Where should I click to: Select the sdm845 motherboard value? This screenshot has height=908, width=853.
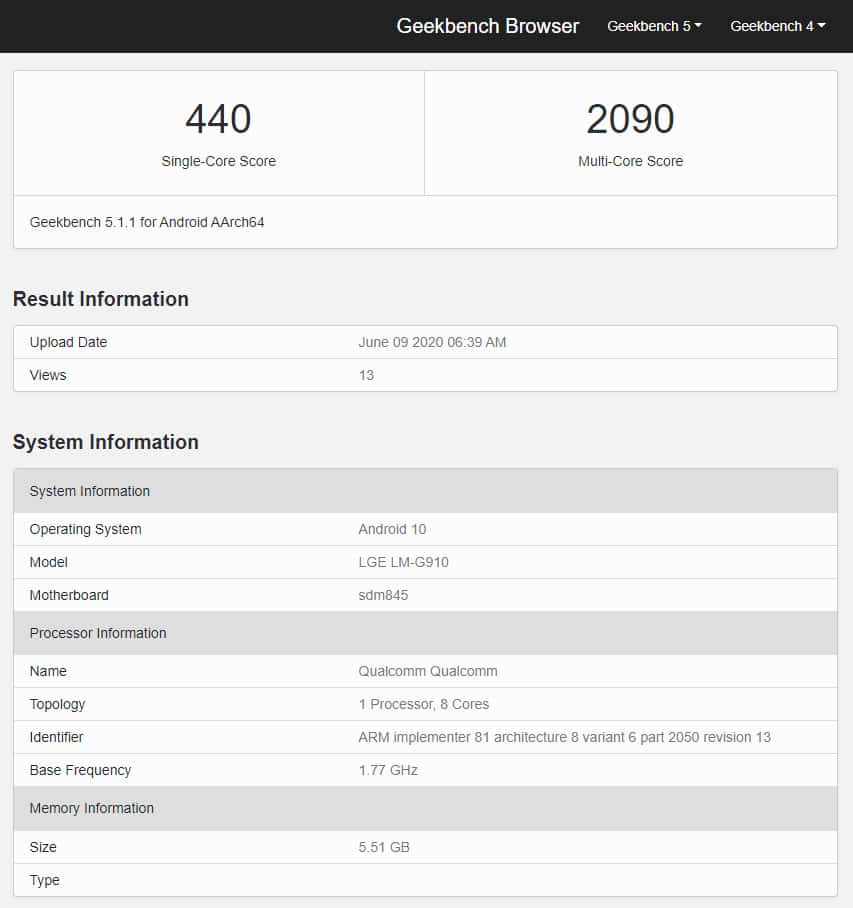pos(383,595)
